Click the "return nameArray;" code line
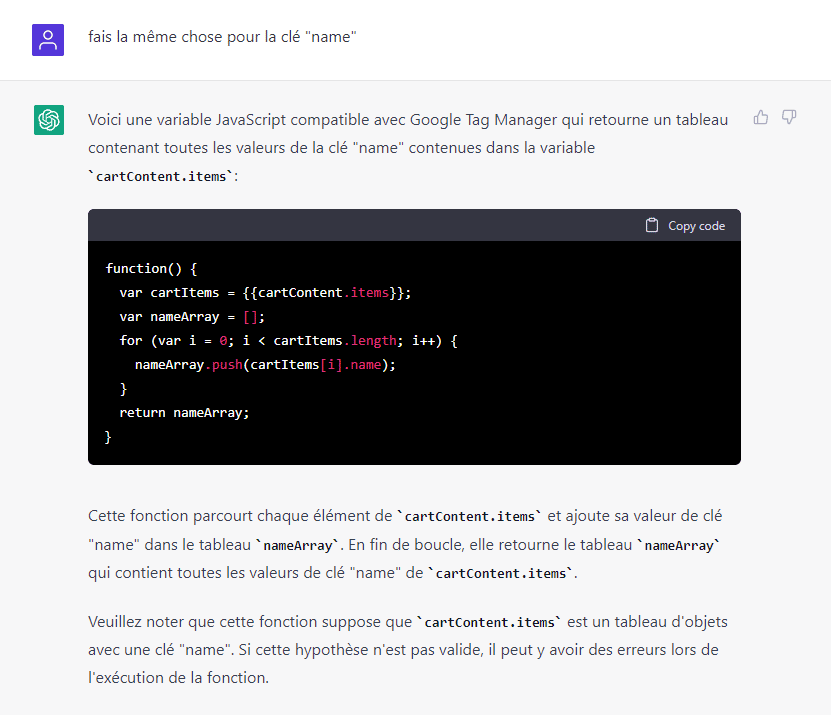 [184, 413]
